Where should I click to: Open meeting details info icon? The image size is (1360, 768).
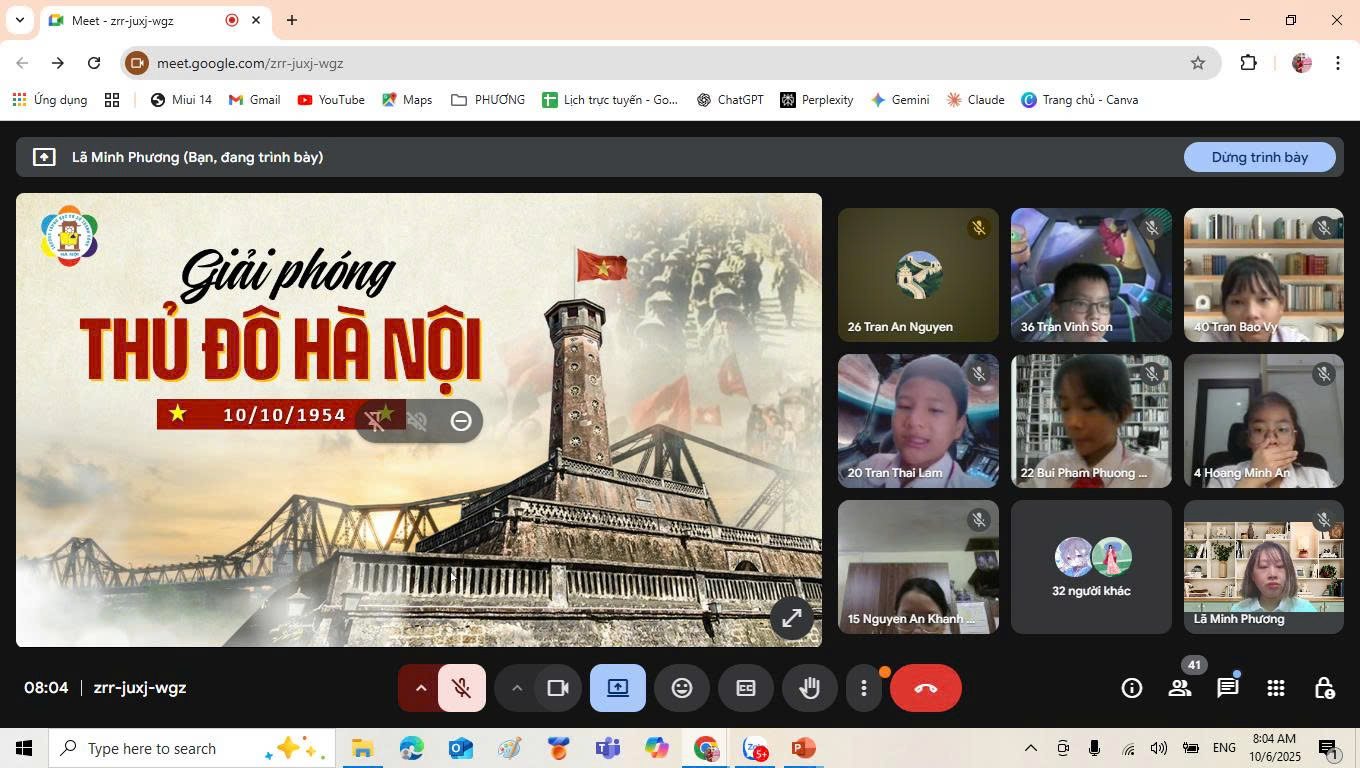[x=1132, y=688]
